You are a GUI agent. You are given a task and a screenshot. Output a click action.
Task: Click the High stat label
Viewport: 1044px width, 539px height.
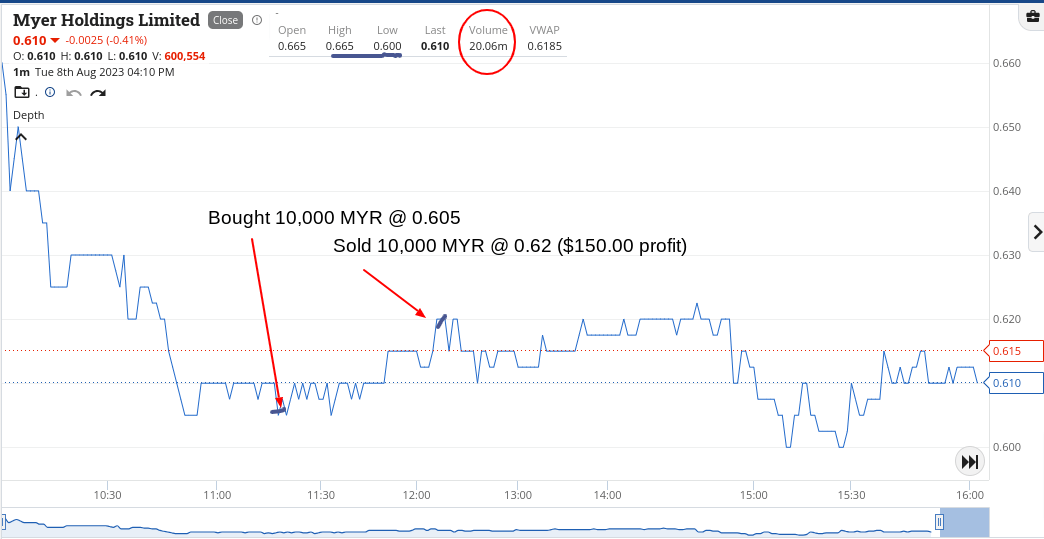click(x=340, y=30)
